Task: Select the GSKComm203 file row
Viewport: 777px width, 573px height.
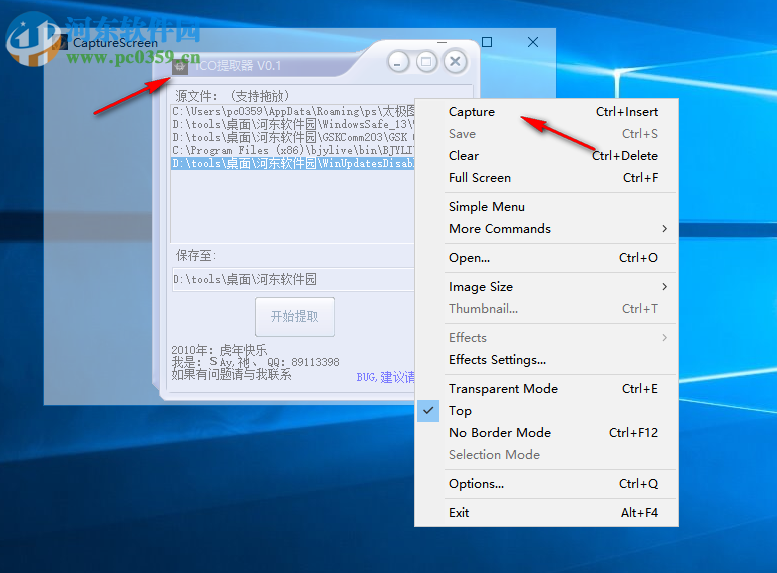Action: click(x=293, y=137)
